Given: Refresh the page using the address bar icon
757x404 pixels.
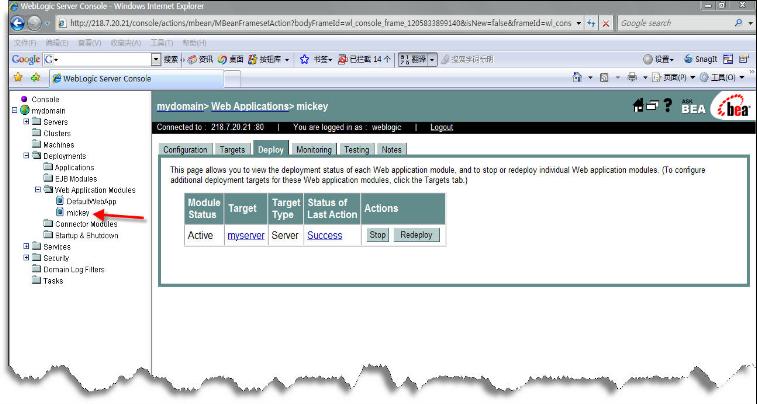Looking at the screenshot, I should pyautogui.click(x=591, y=23).
